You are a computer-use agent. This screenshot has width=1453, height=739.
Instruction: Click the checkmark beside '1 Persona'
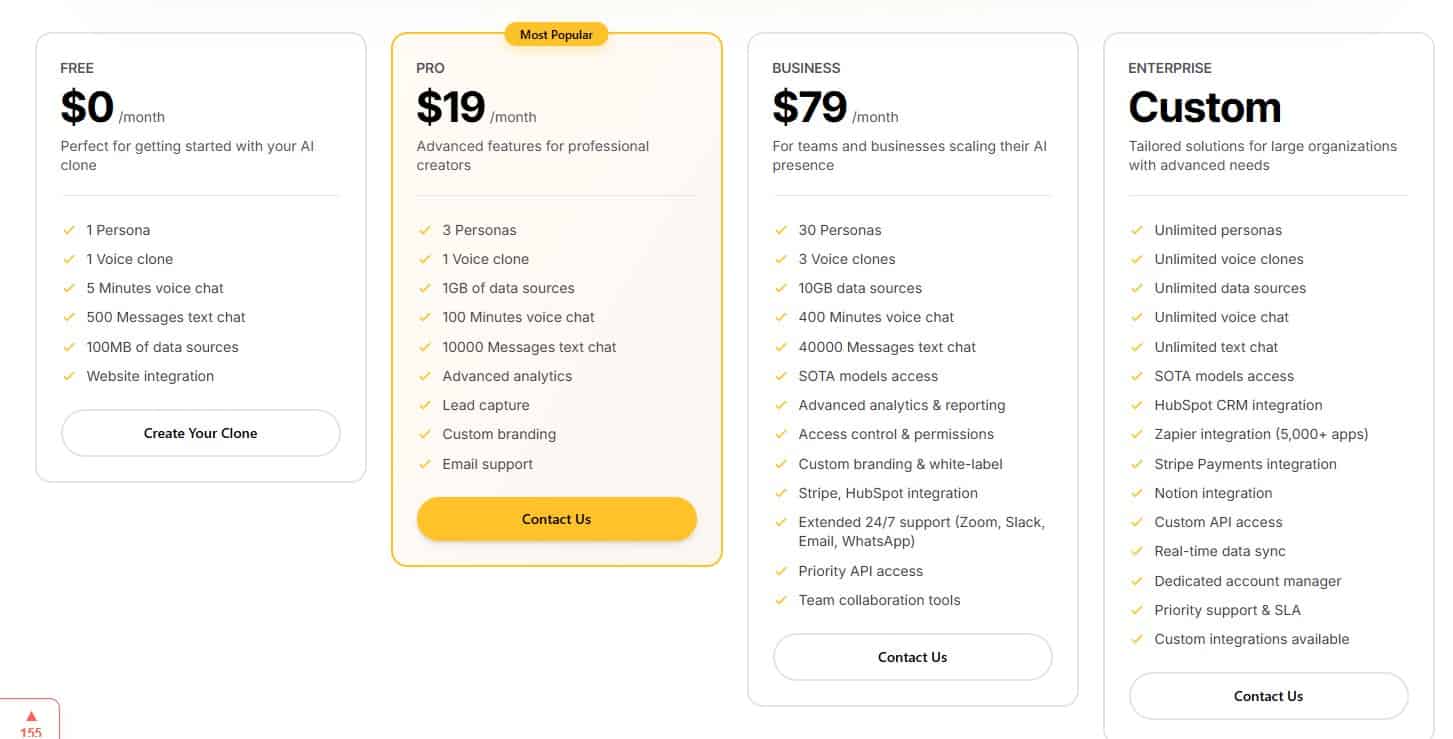69,230
